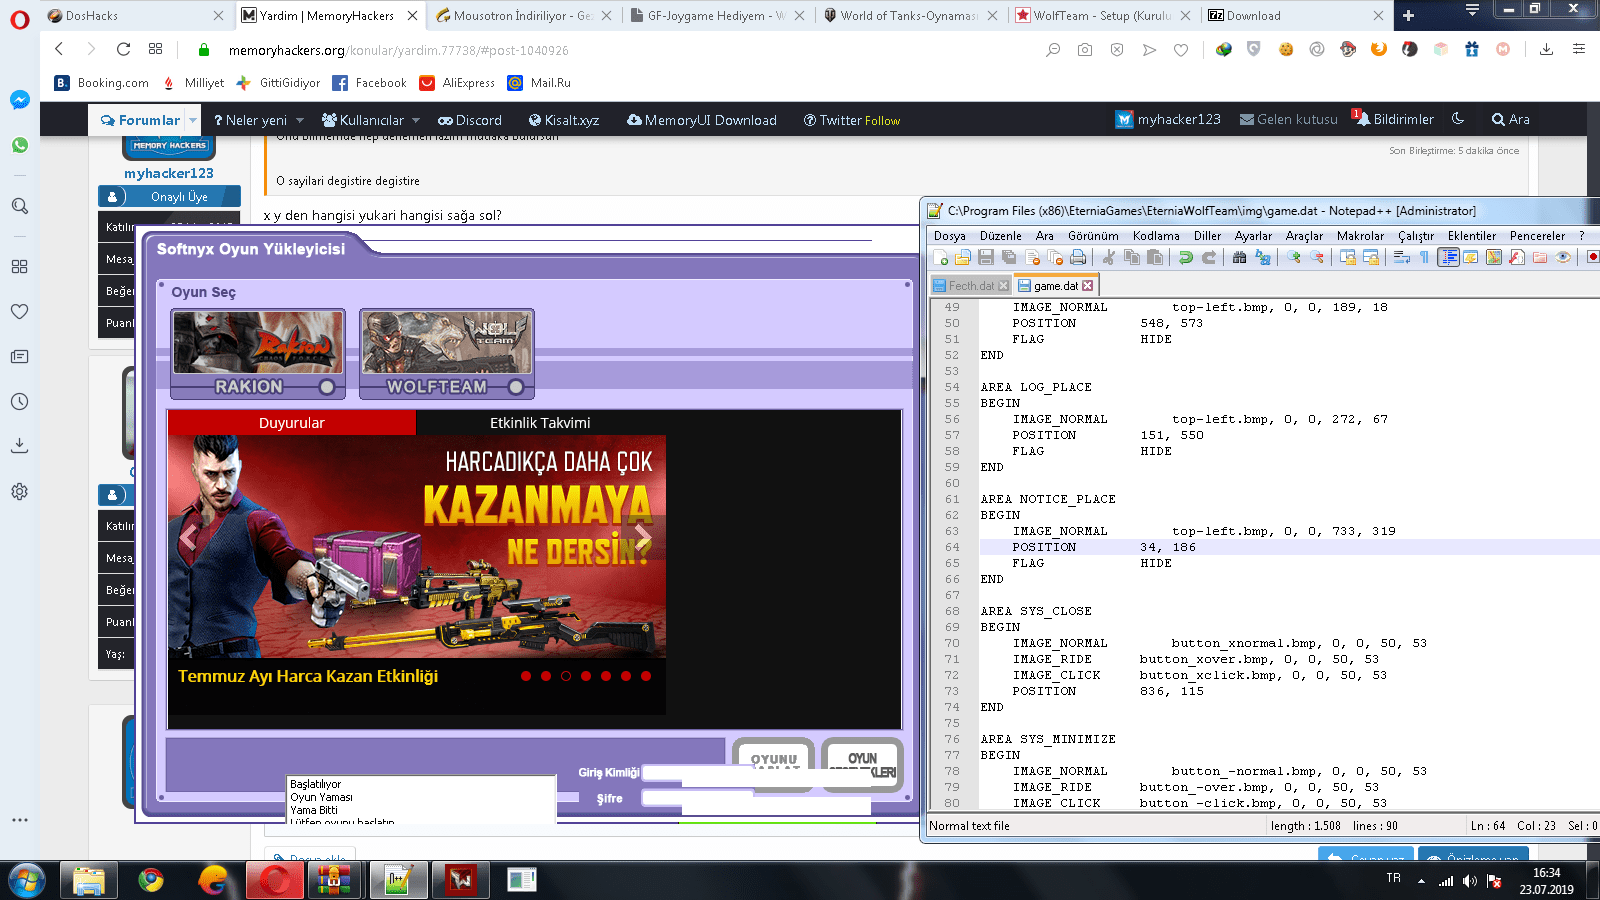Click the Notepad++ print icon
Screen dimensions: 1600x900
tap(1078, 258)
